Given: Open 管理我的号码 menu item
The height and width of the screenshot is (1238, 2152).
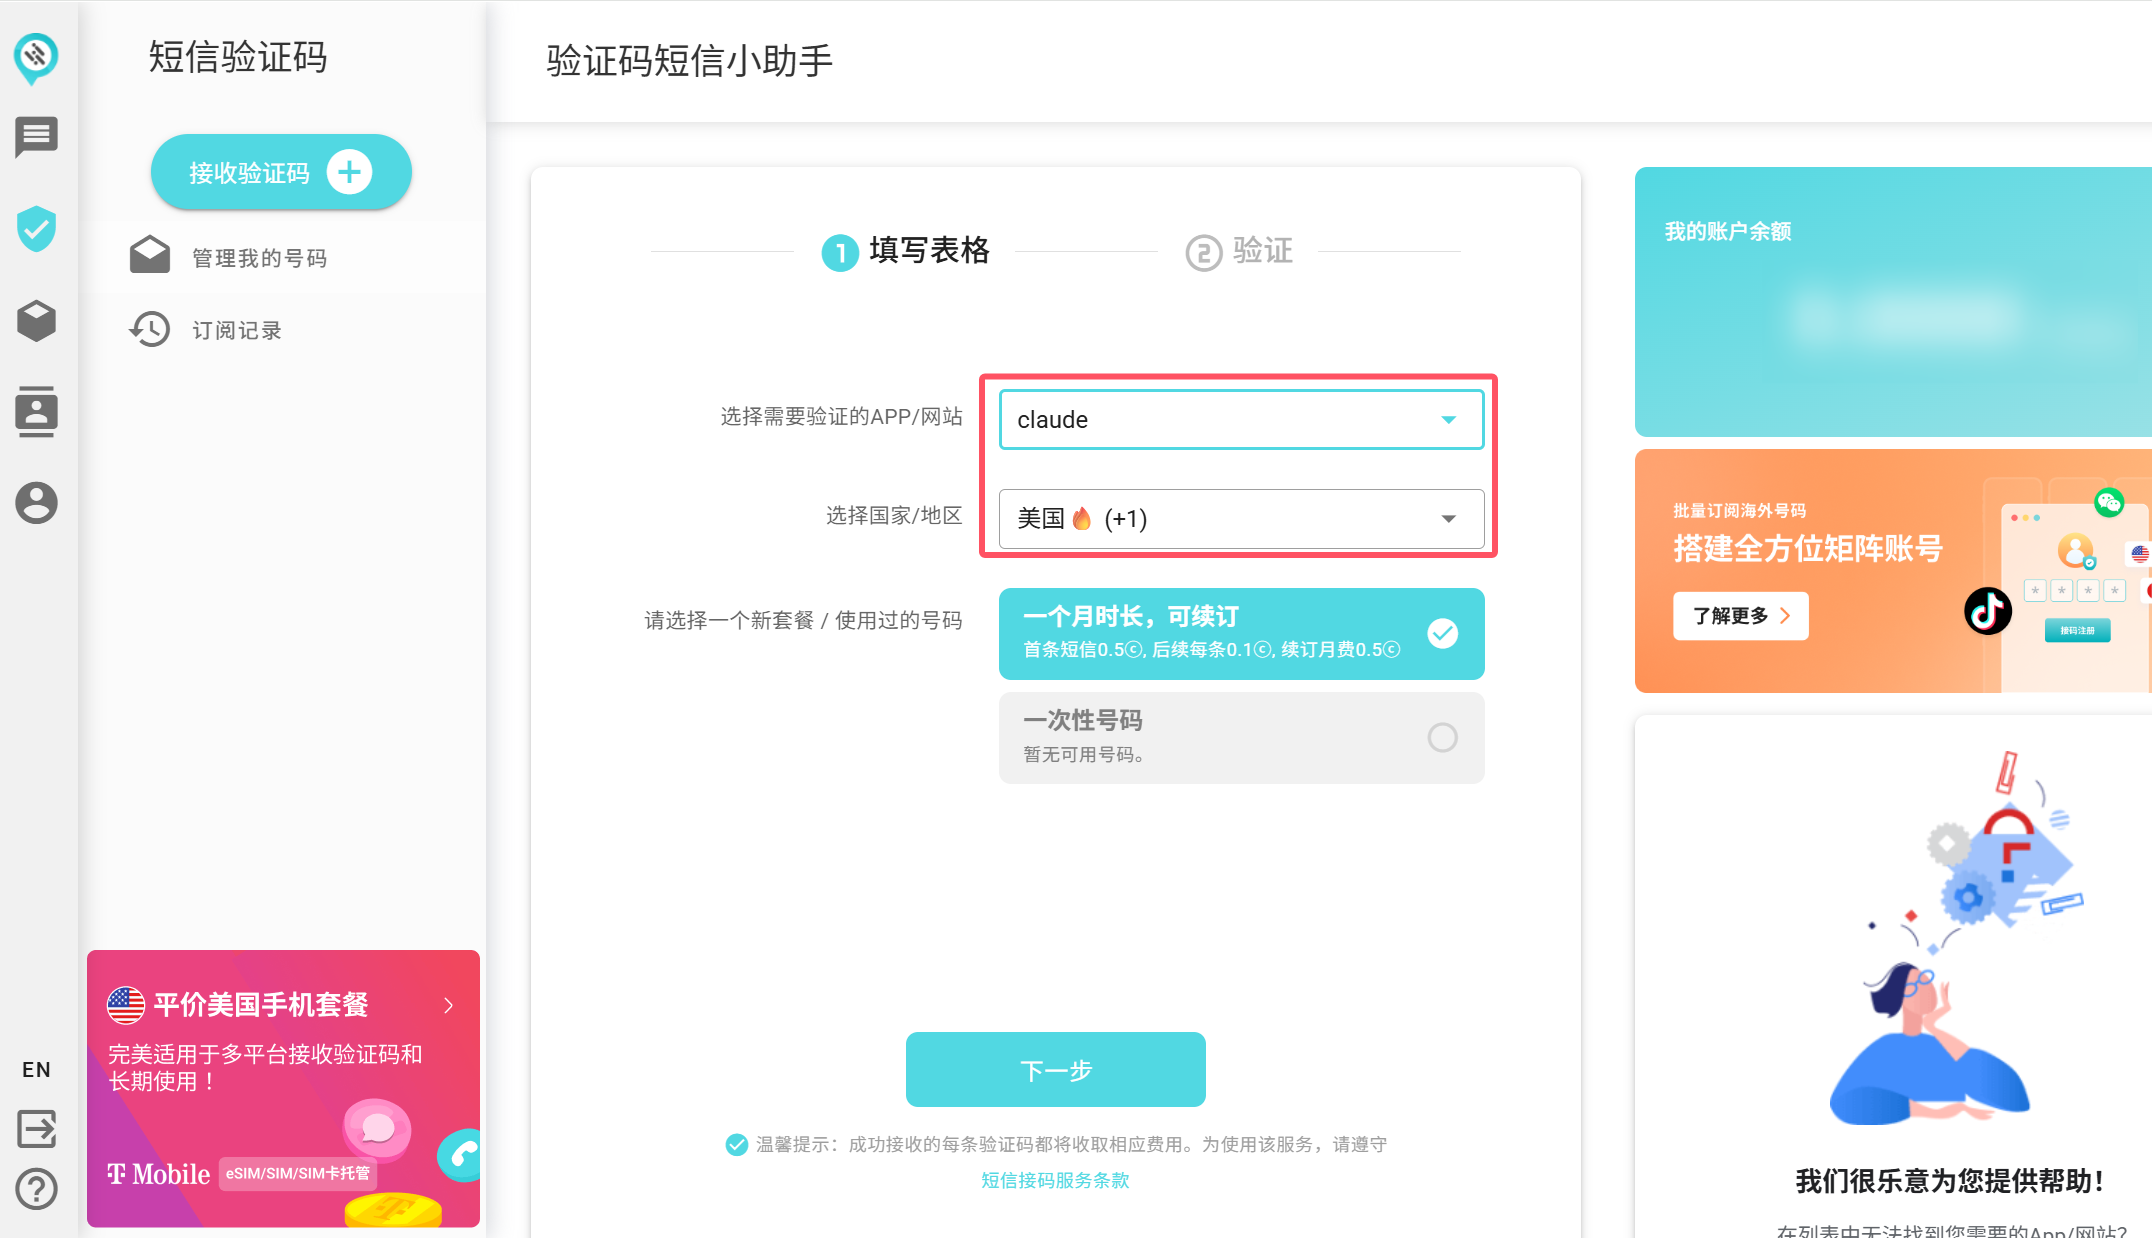Looking at the screenshot, I should pyautogui.click(x=259, y=258).
